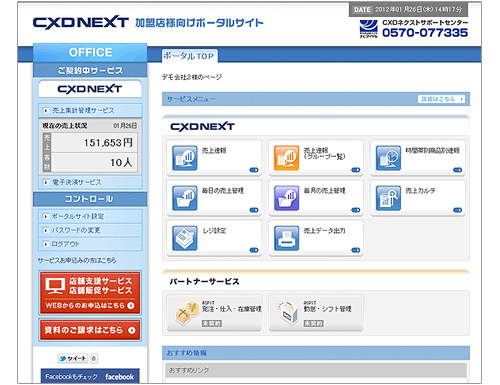Click the 未契約 badge under 発注・仕入・在庫管理
Screen dimensions: 500x385
click(212, 323)
